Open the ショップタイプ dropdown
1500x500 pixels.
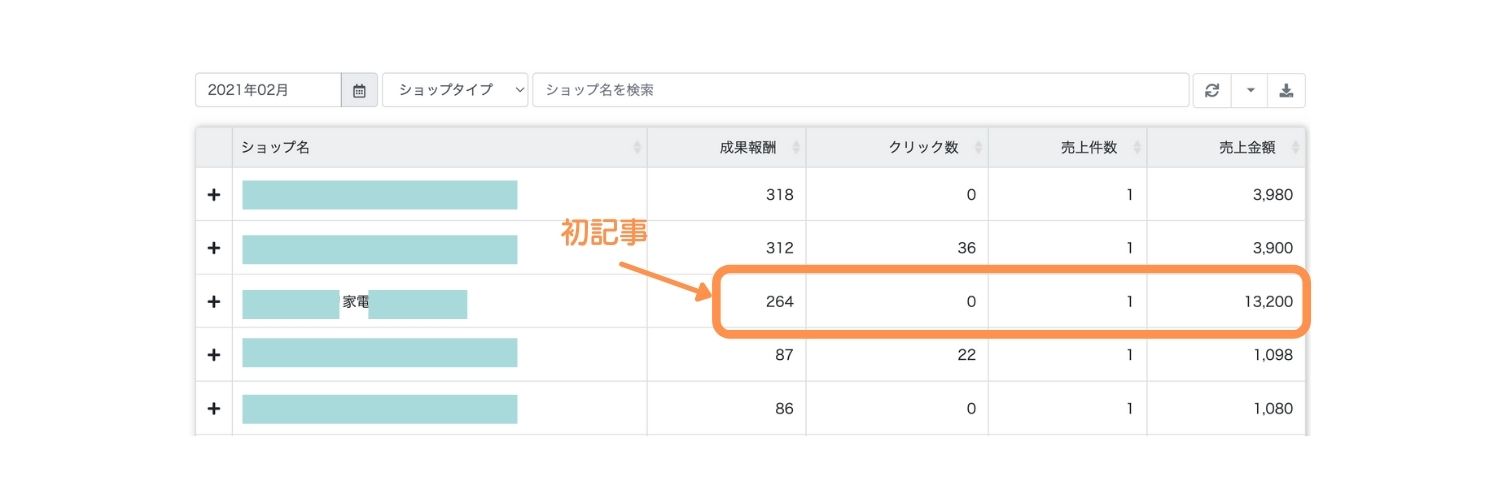(x=455, y=90)
